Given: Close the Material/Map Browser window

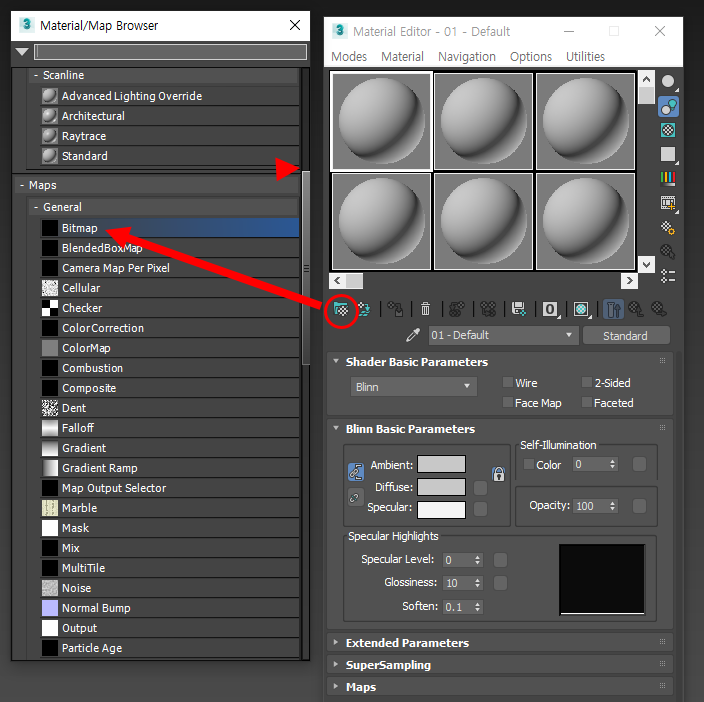Looking at the screenshot, I should point(295,25).
